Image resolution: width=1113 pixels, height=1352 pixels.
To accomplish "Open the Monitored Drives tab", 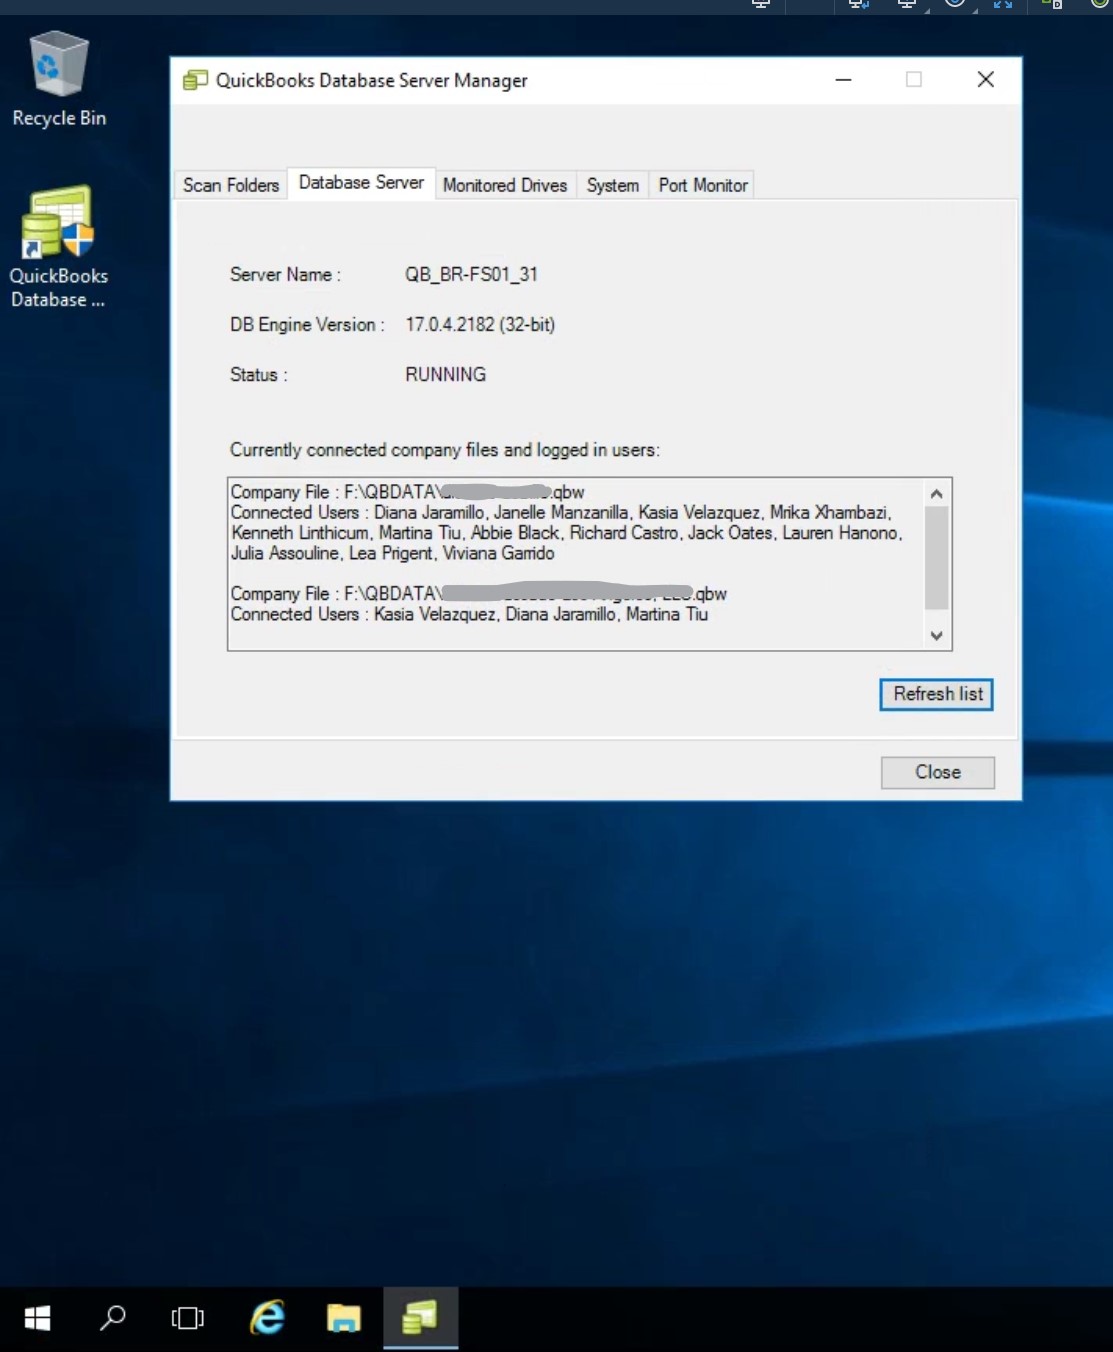I will (504, 185).
